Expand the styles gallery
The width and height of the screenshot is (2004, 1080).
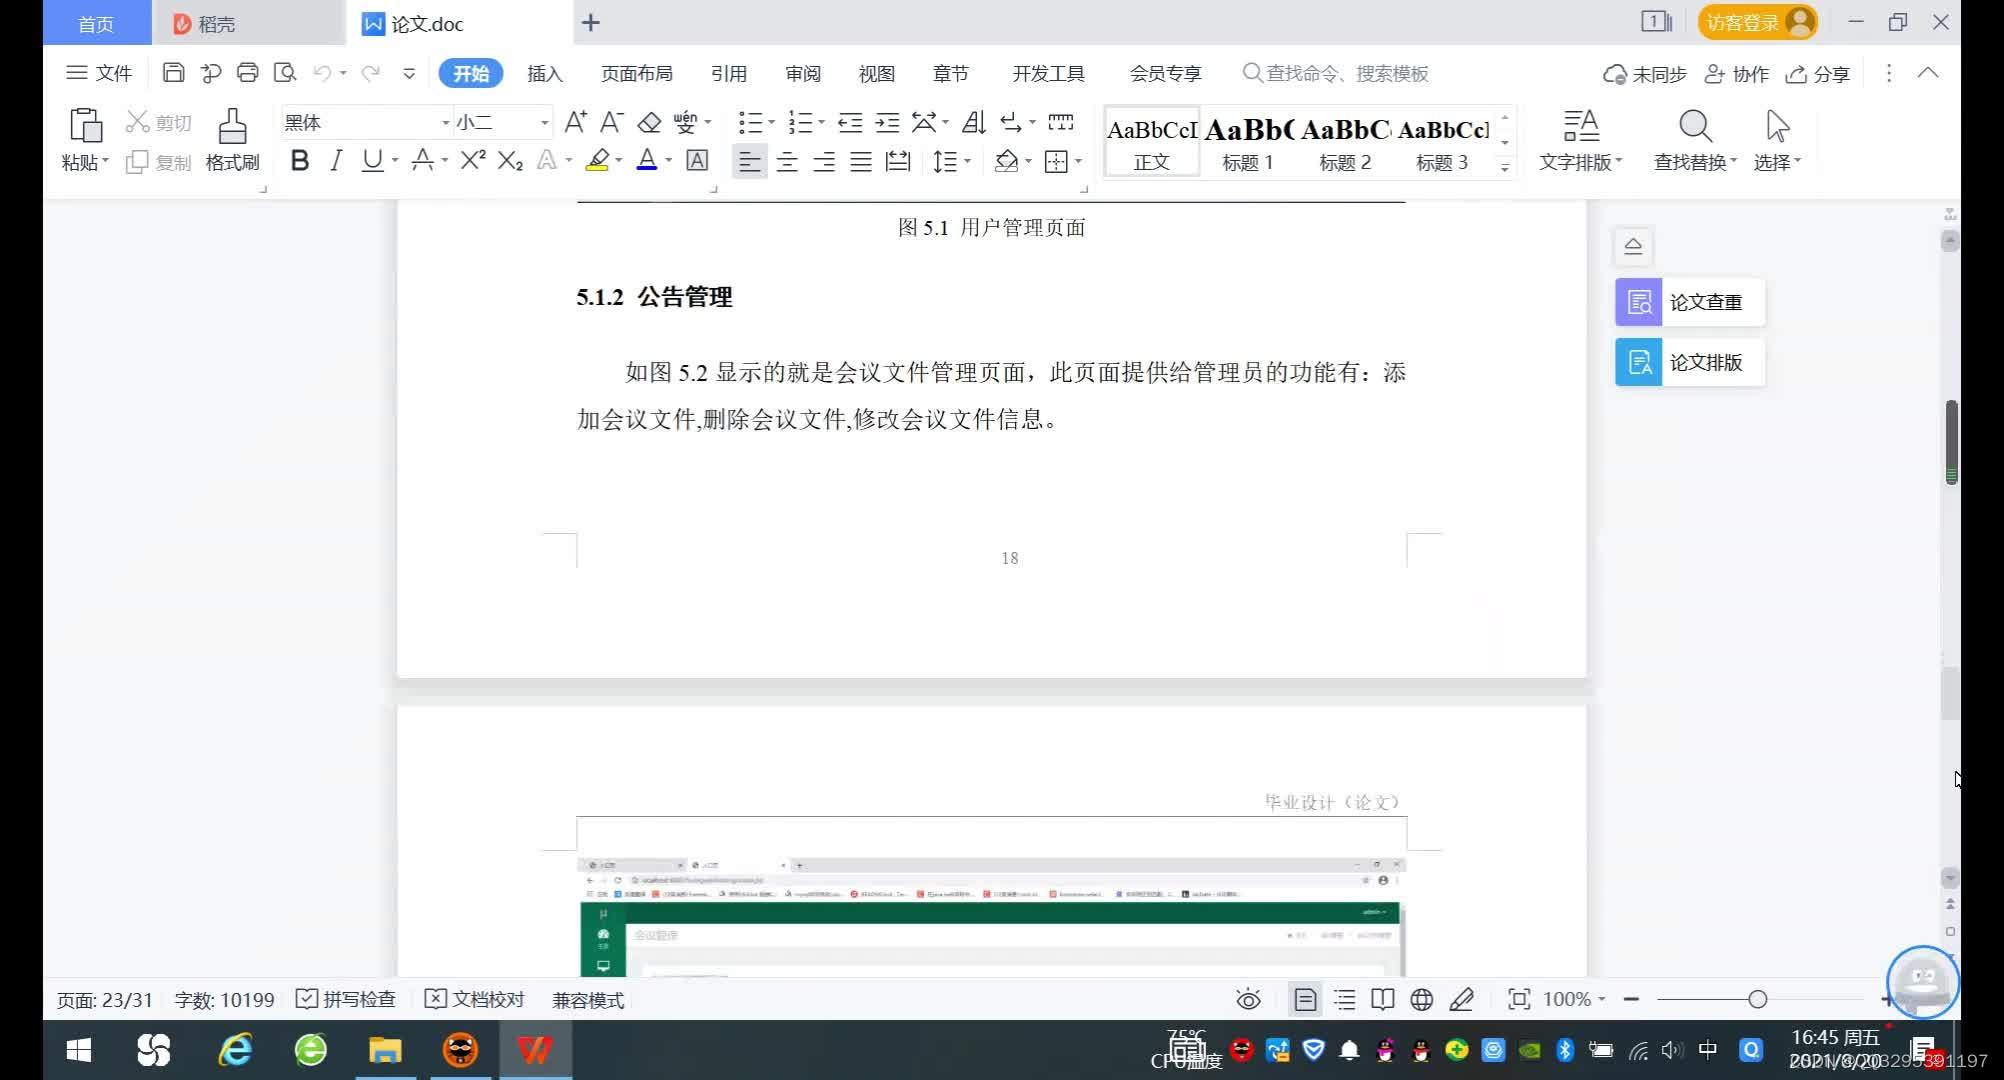coord(1504,167)
